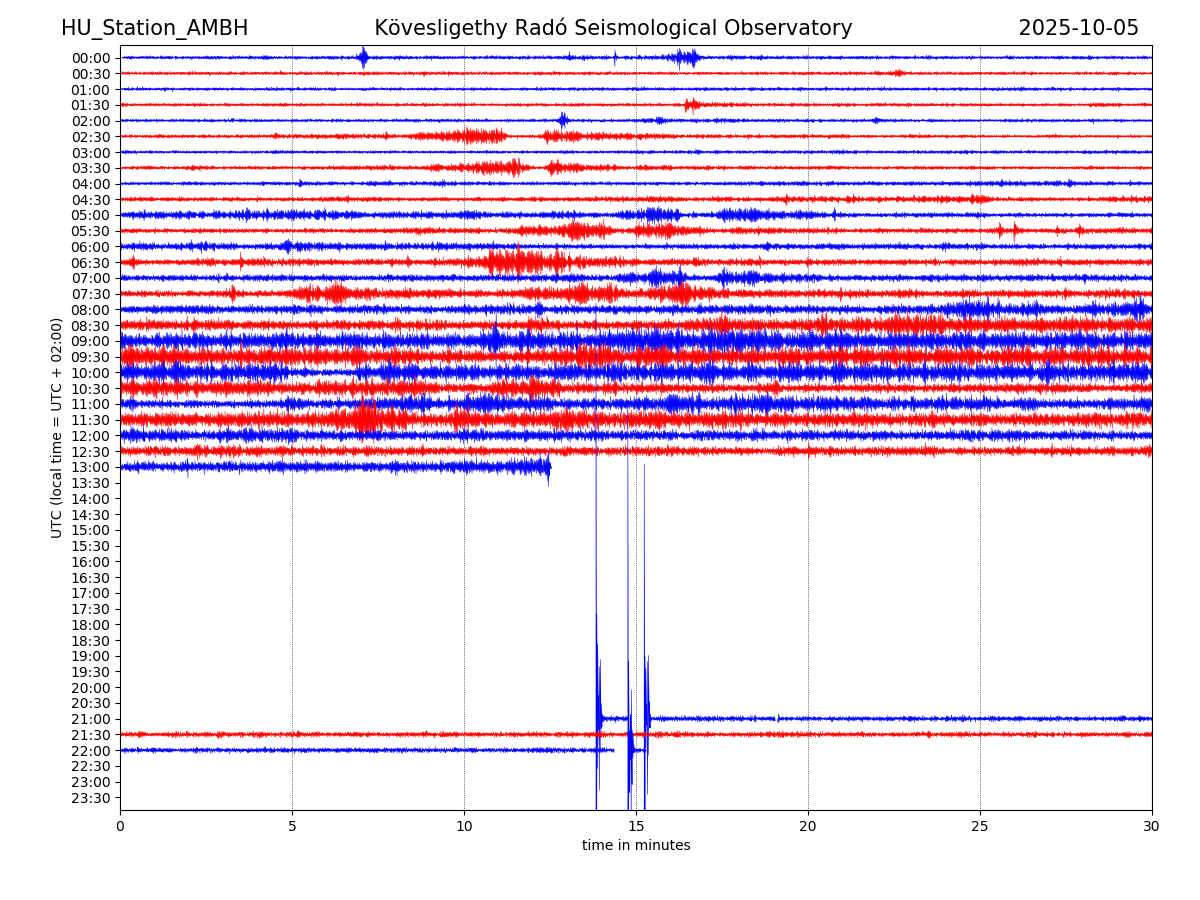Click the end burst of the 13:00 trace
1200x900 pixels.
544,467
